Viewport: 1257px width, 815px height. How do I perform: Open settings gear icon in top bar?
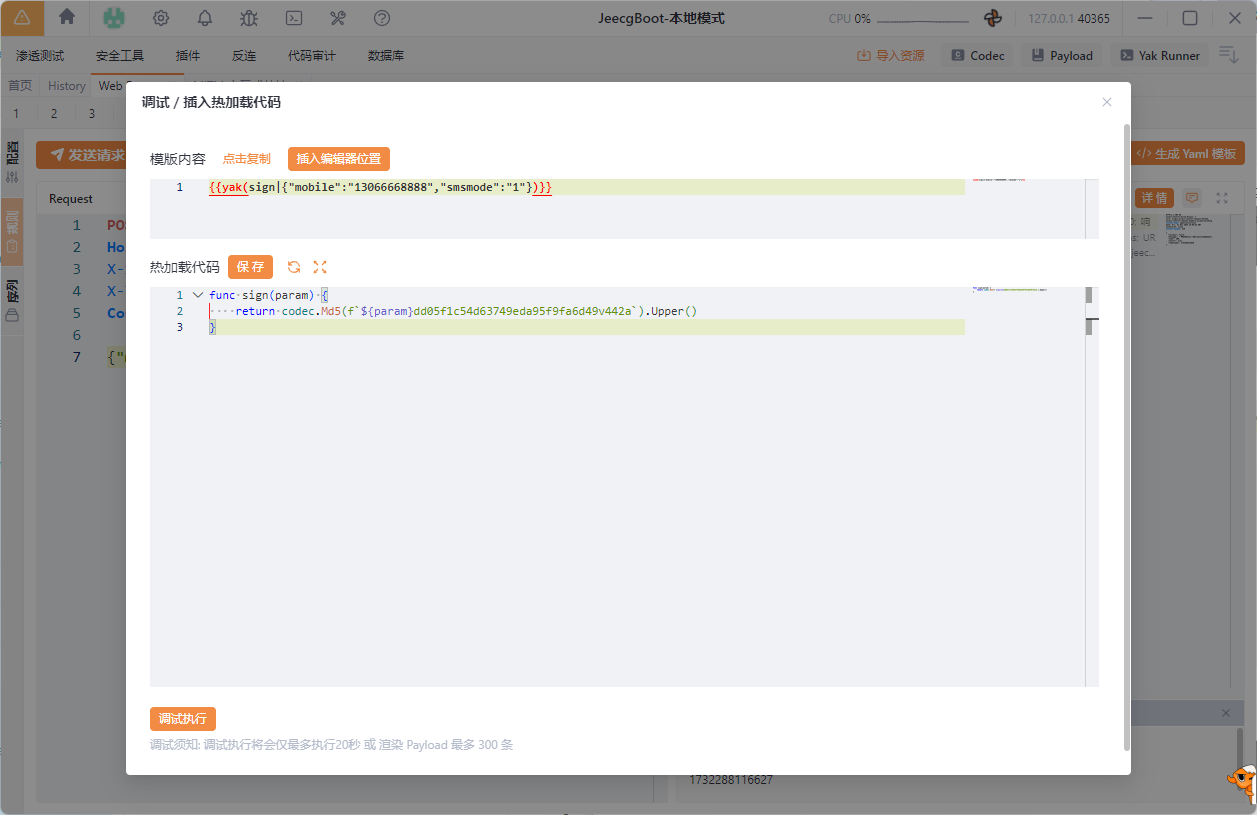coord(160,18)
